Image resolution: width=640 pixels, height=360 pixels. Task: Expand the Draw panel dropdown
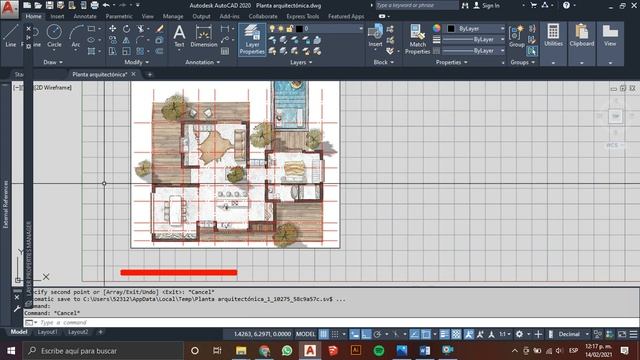(53, 62)
